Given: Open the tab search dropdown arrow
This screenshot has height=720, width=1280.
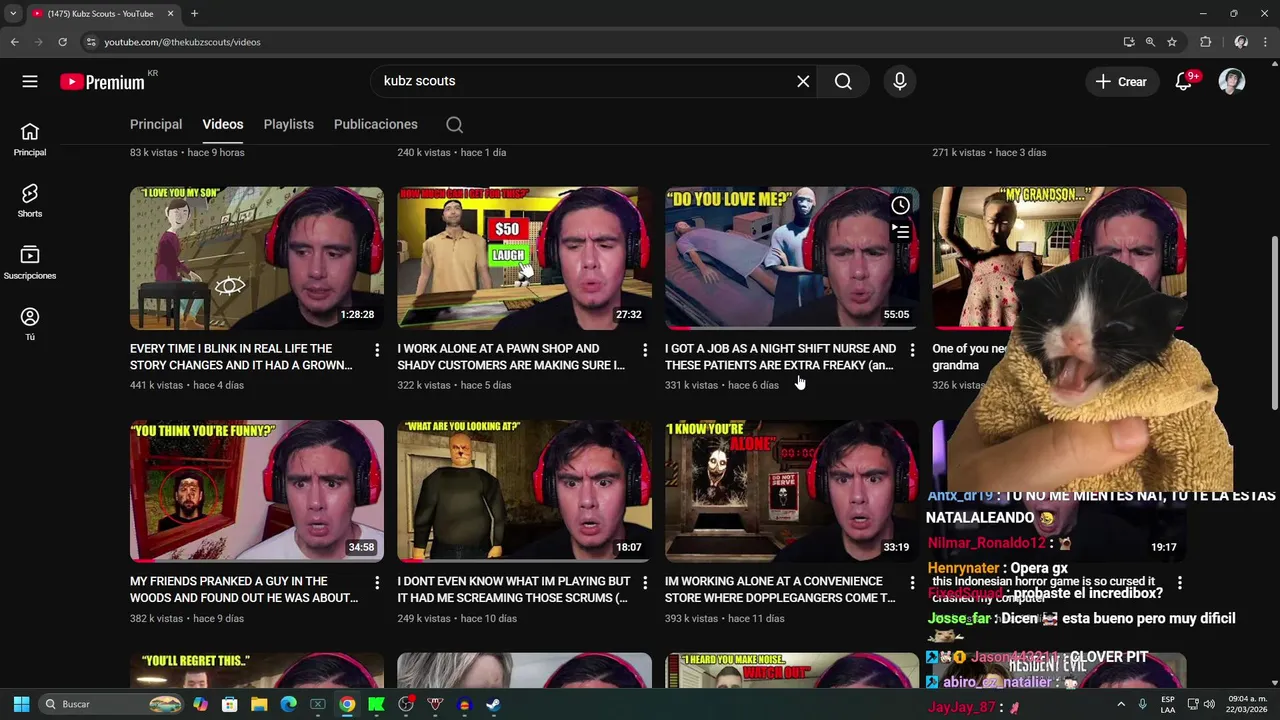Looking at the screenshot, I should click(x=12, y=14).
